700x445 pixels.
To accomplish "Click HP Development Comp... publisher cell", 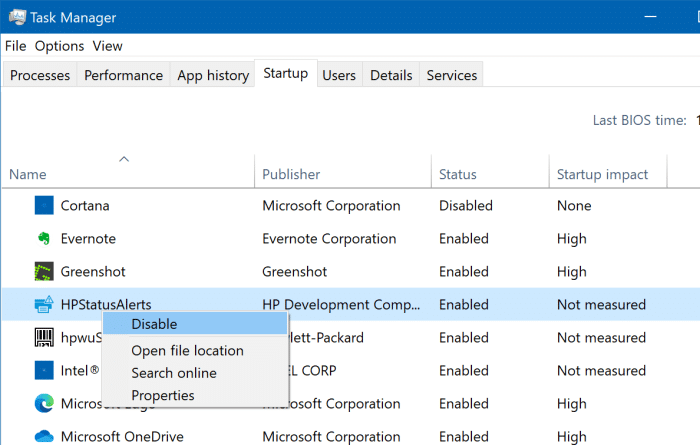I will (x=341, y=304).
